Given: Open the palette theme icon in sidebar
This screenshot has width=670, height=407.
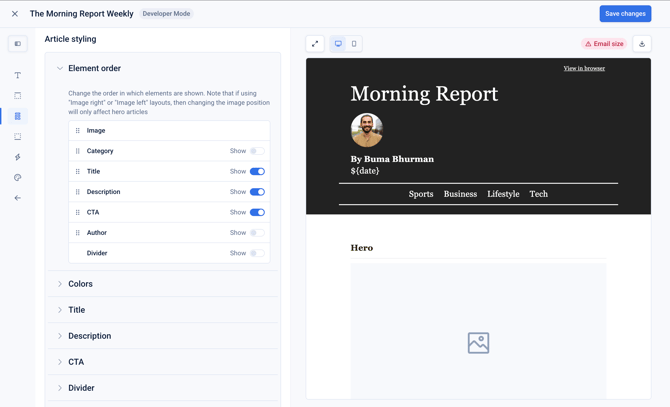Looking at the screenshot, I should [x=18, y=178].
